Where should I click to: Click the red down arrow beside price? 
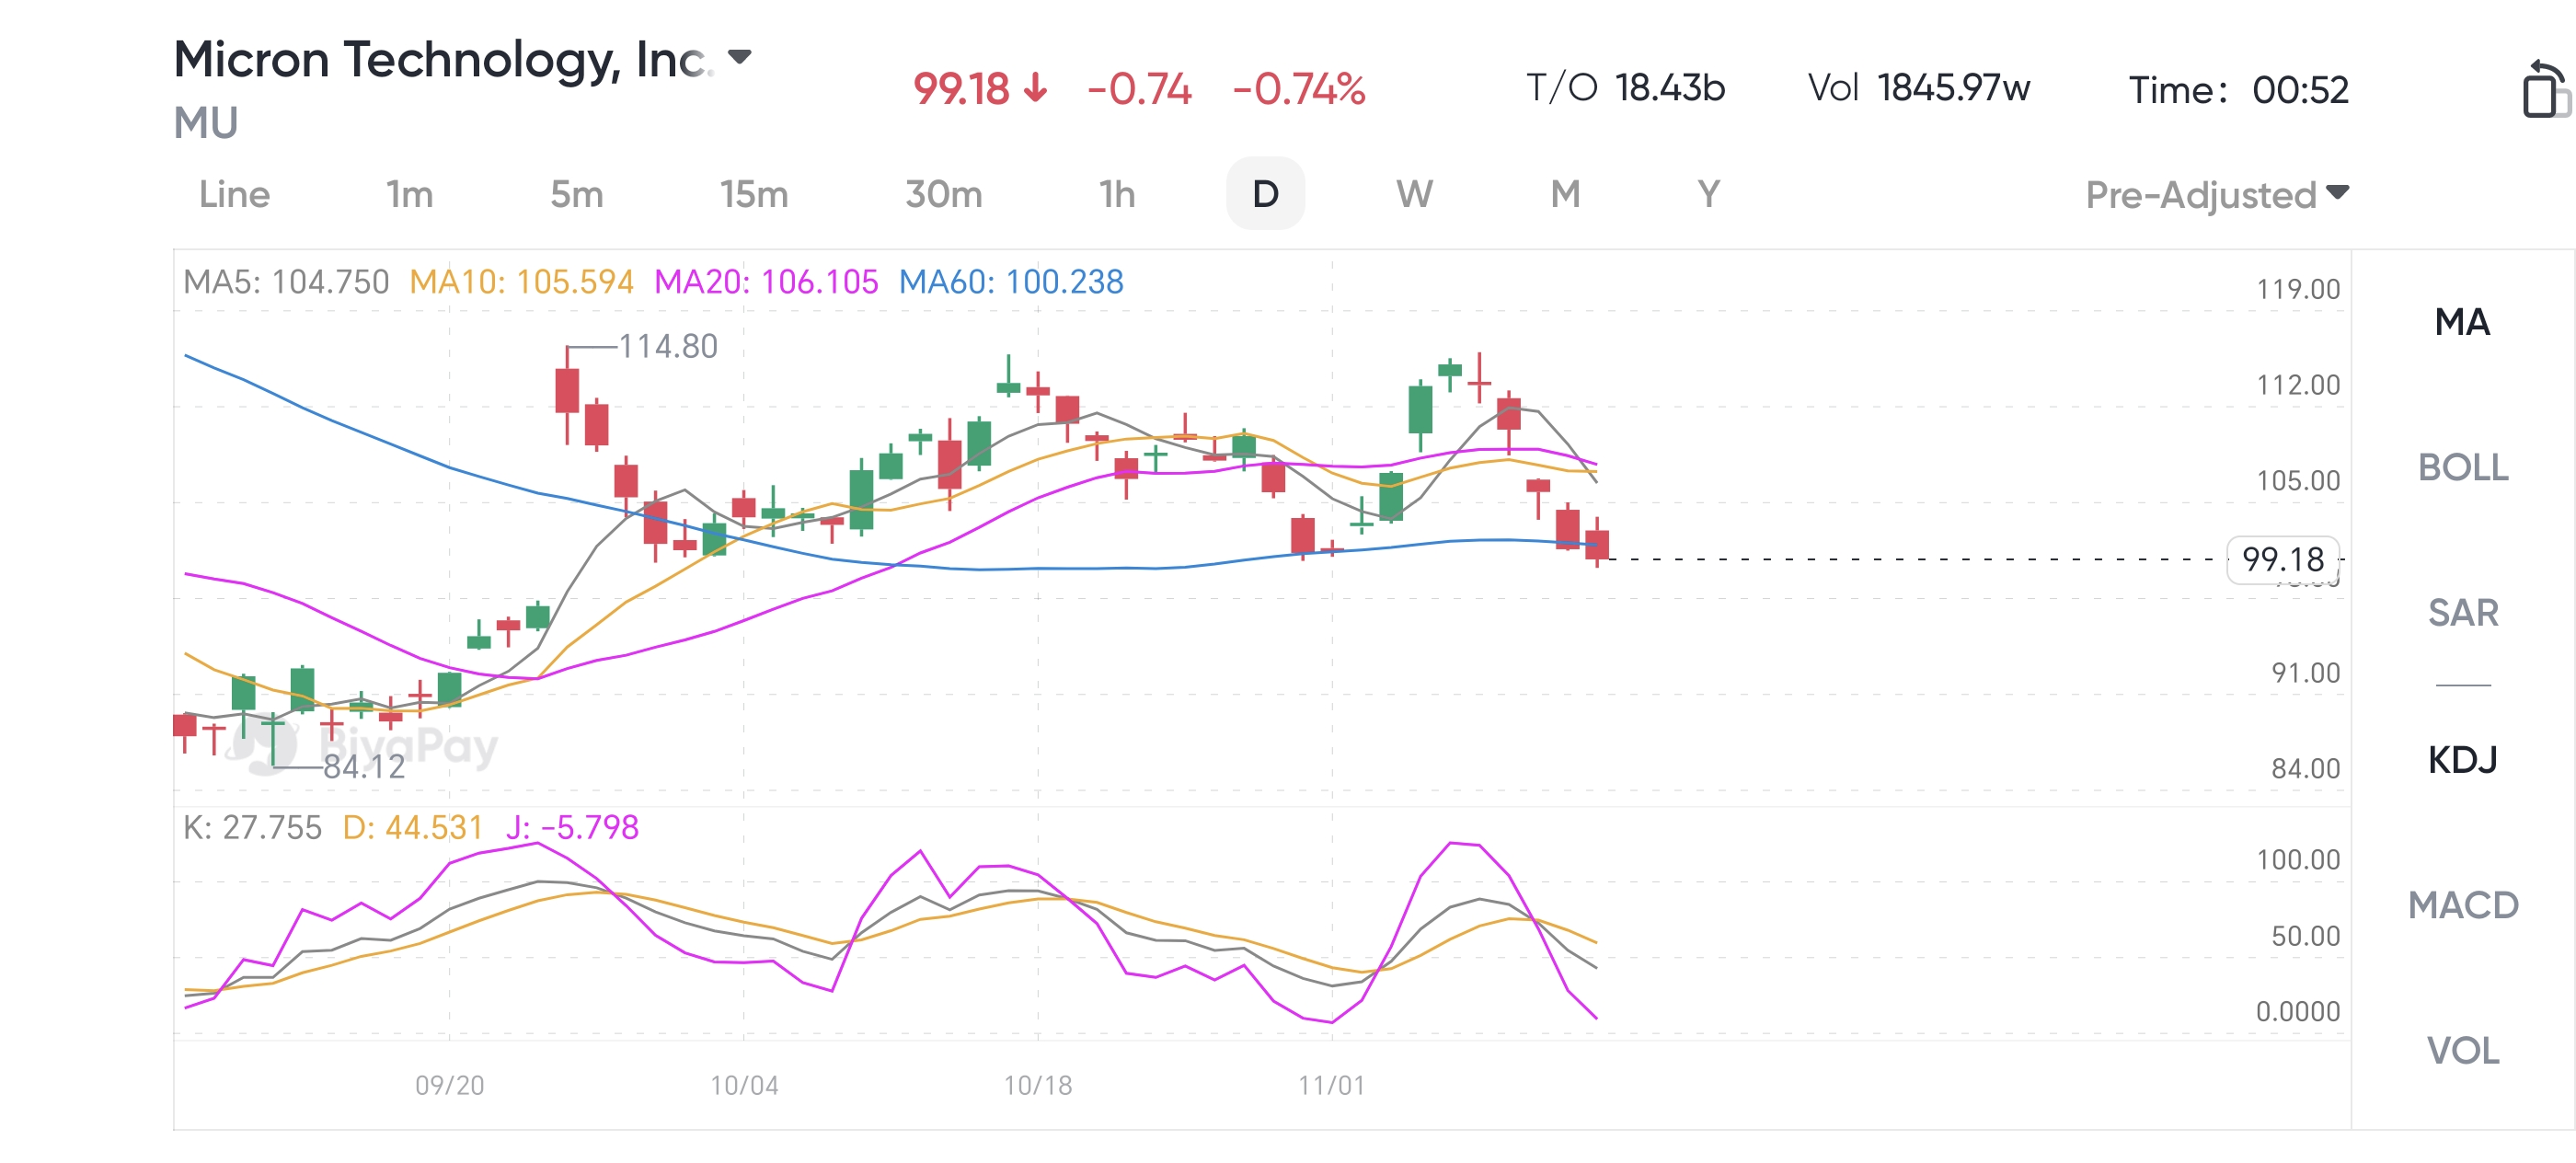pyautogui.click(x=1036, y=89)
